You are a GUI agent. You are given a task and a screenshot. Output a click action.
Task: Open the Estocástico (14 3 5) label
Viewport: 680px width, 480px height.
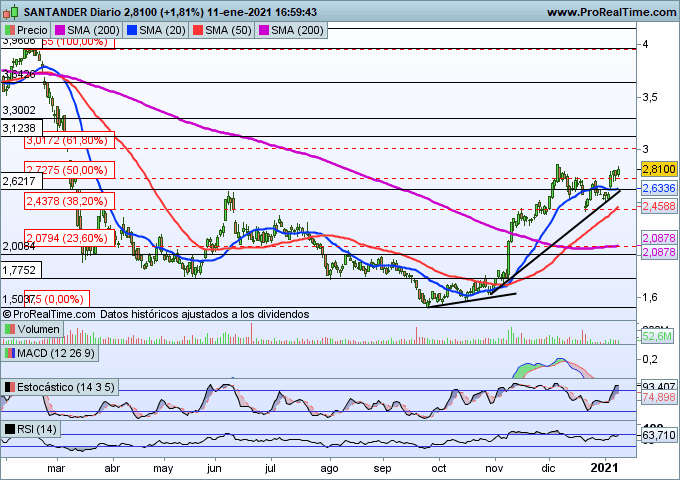pyautogui.click(x=65, y=387)
